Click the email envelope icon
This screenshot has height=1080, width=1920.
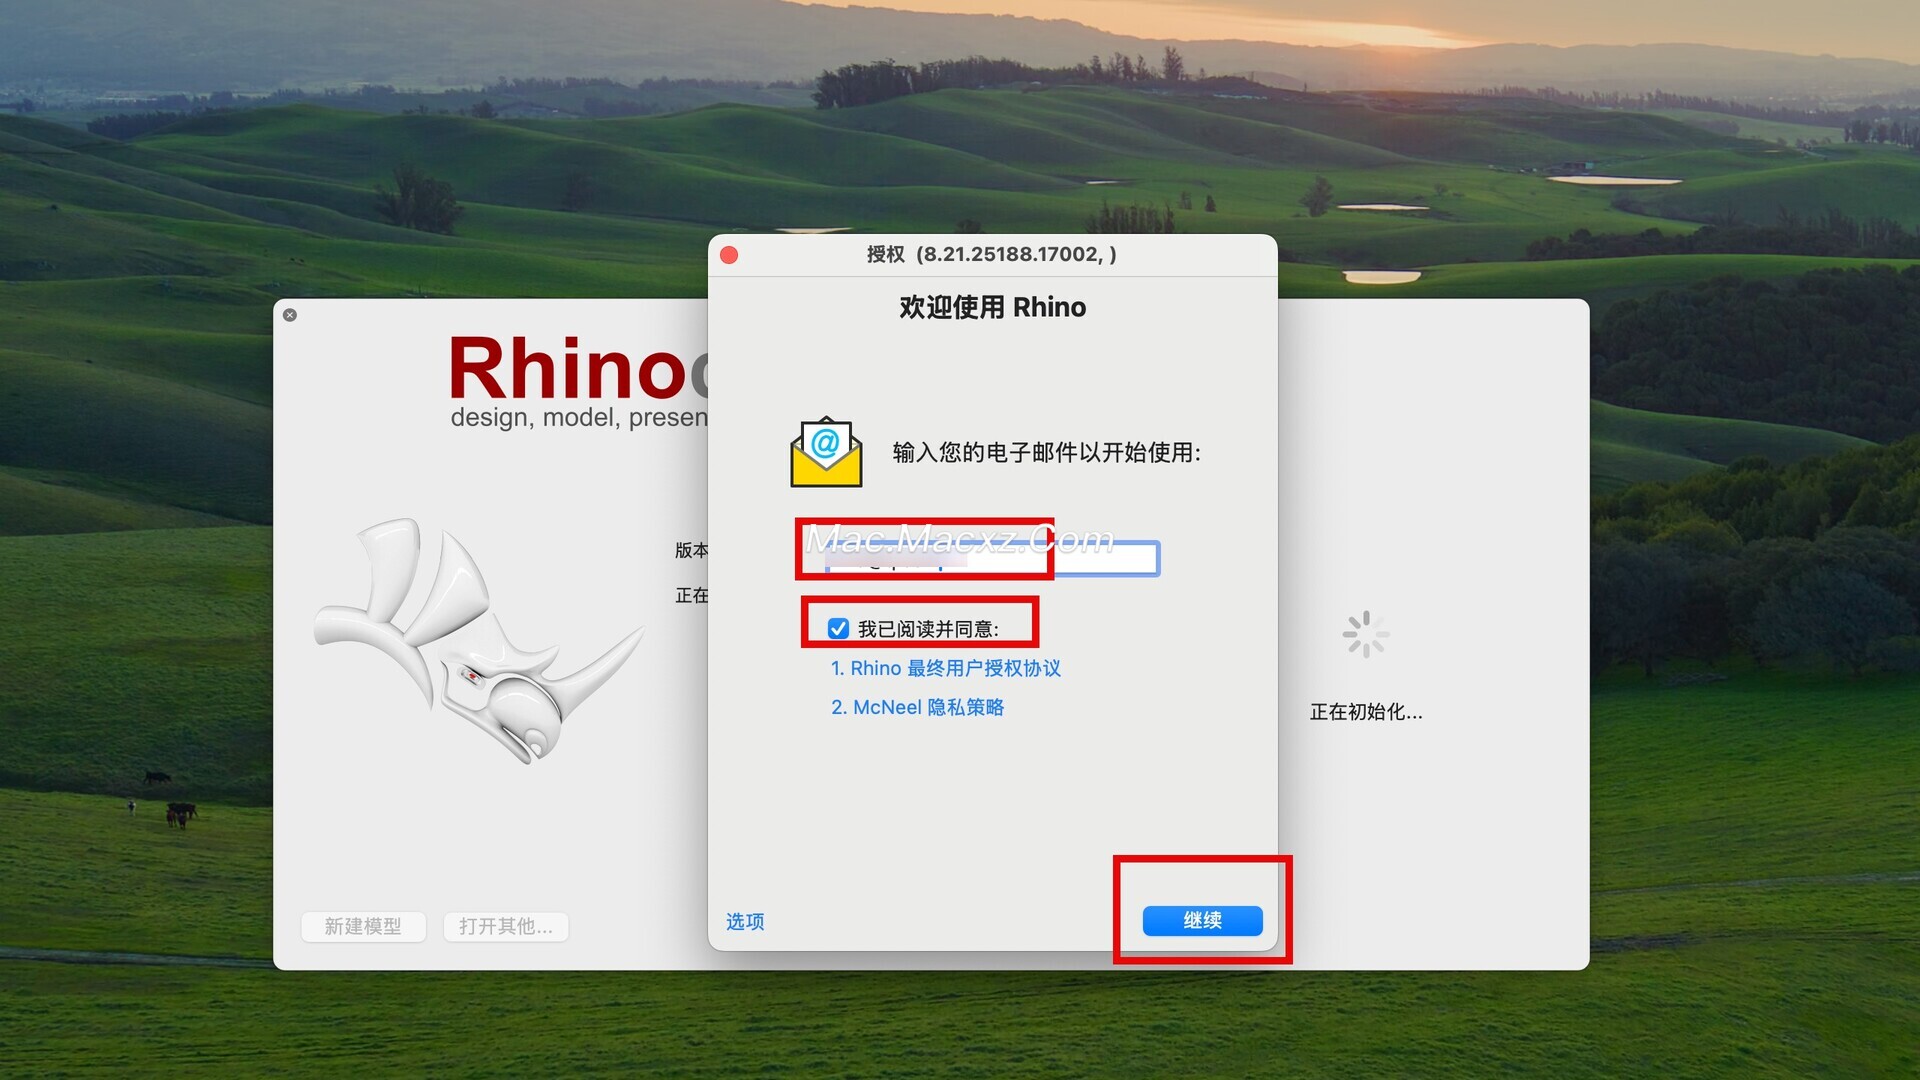pos(826,452)
